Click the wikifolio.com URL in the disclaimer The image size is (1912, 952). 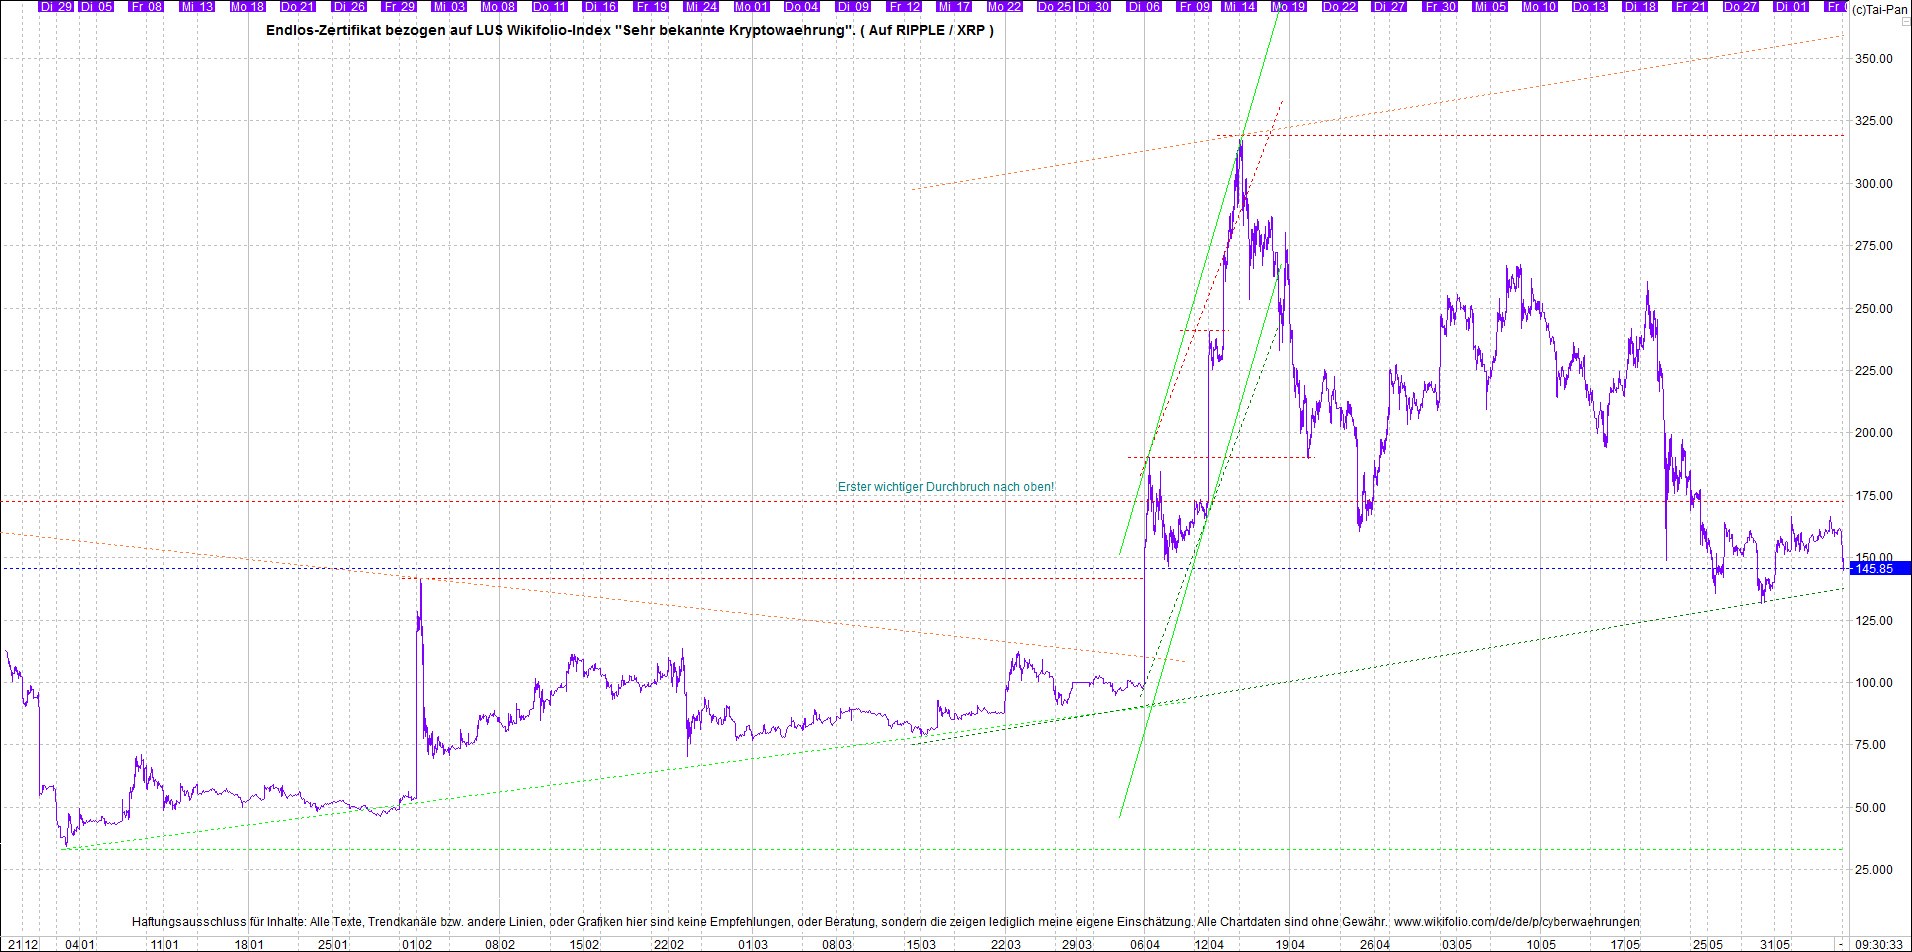point(1517,922)
